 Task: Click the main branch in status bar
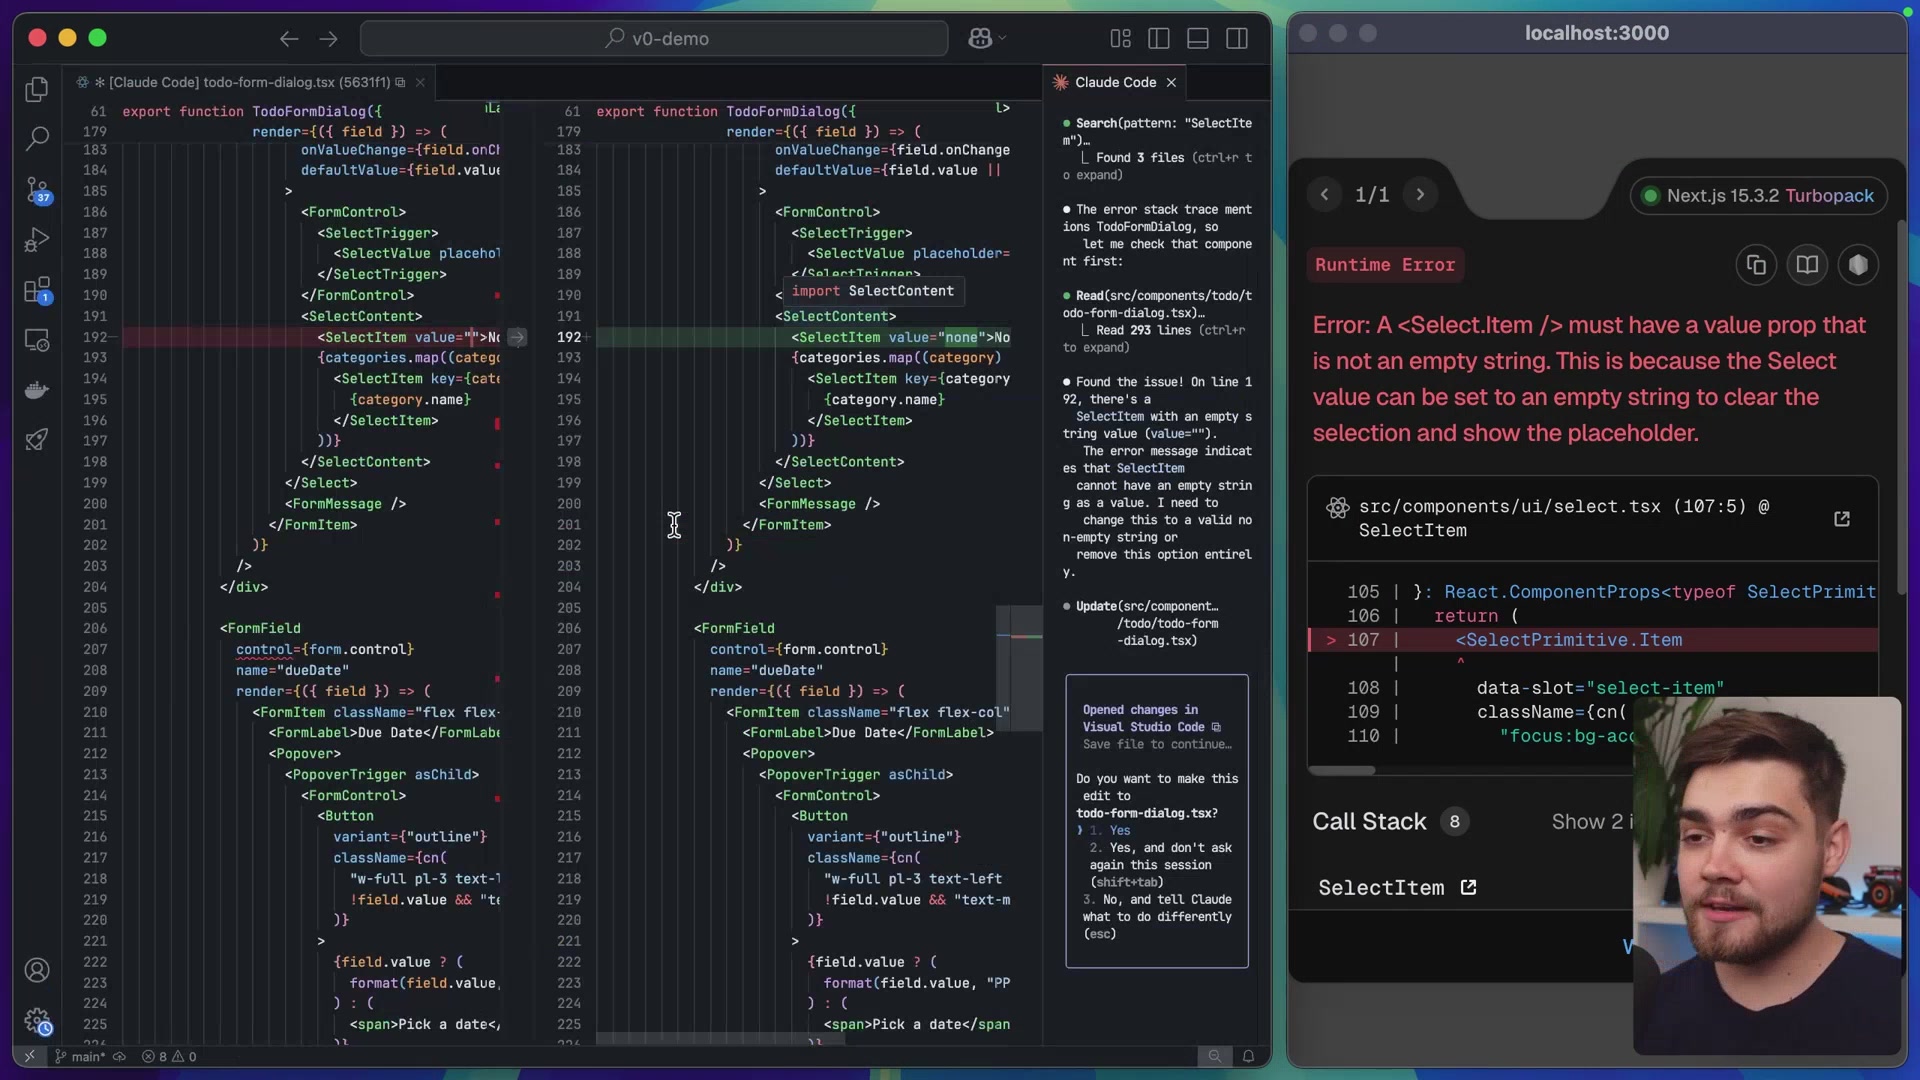pos(79,1056)
